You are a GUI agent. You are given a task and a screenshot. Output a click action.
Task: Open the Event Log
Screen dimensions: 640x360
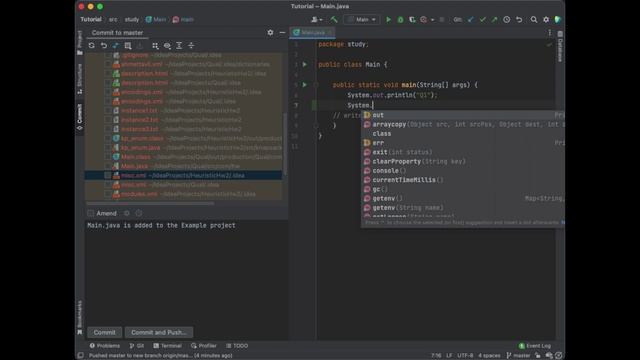(x=535, y=346)
